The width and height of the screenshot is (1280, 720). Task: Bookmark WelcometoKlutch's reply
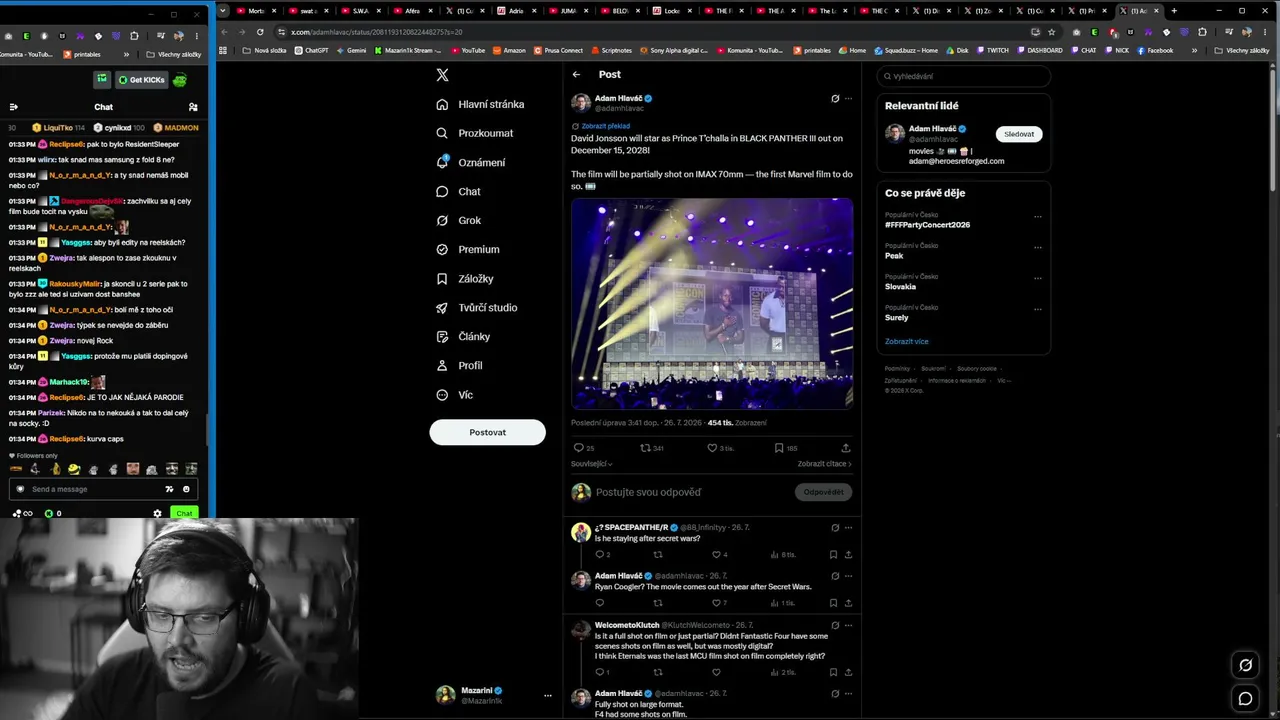point(833,672)
